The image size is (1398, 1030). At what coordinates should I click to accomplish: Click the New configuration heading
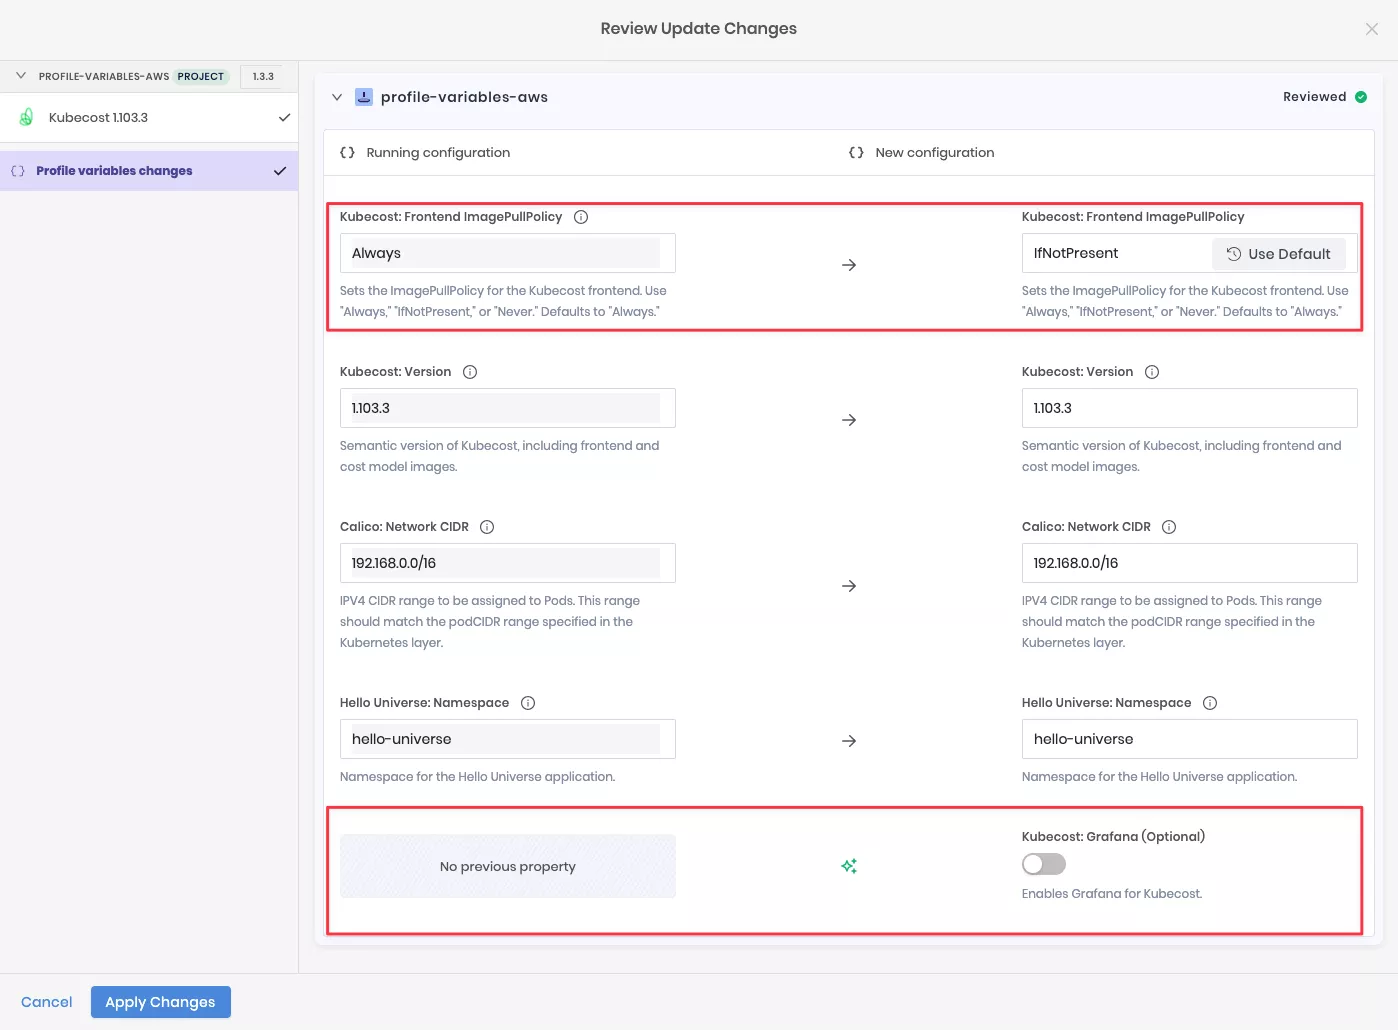935,153
